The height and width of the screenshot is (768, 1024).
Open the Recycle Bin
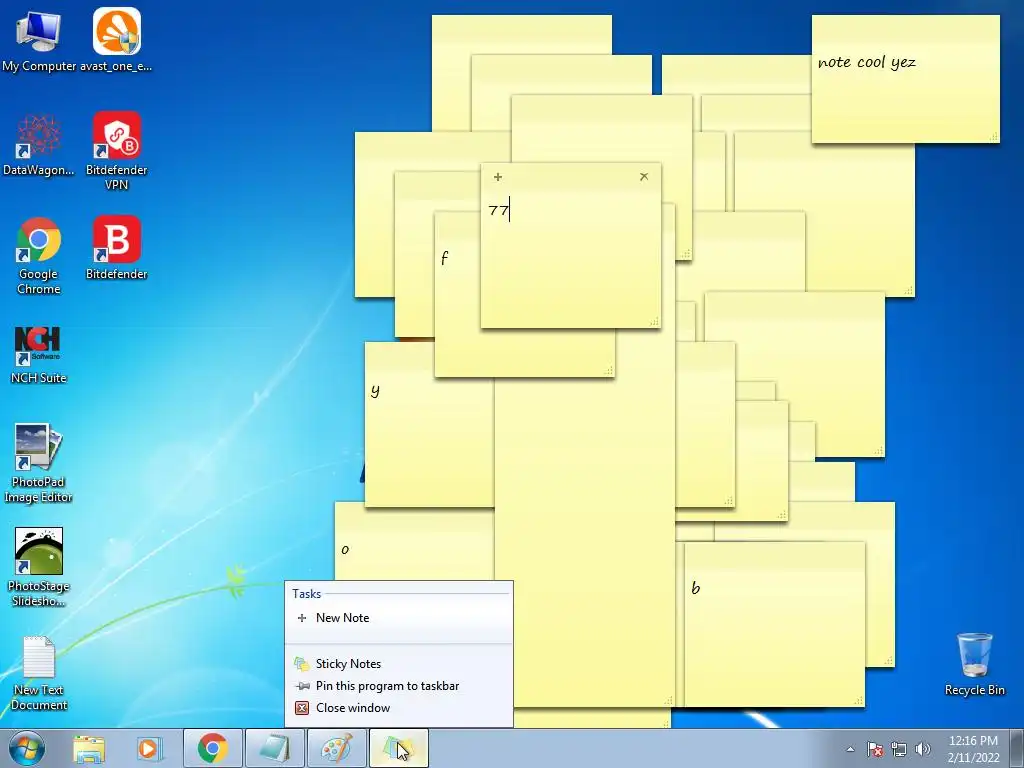tap(974, 664)
